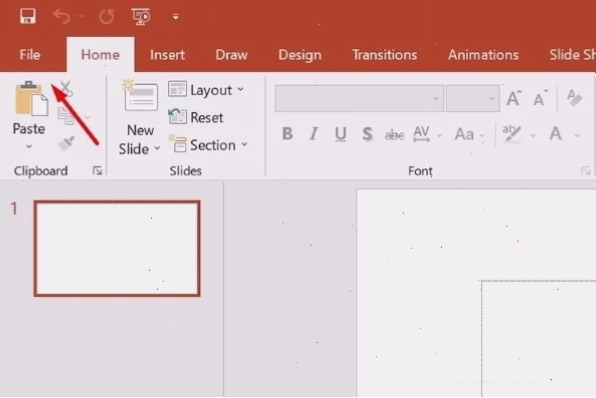Screen dimensions: 596x398
Task: Click the Change Case Aa button
Action: click(x=464, y=134)
